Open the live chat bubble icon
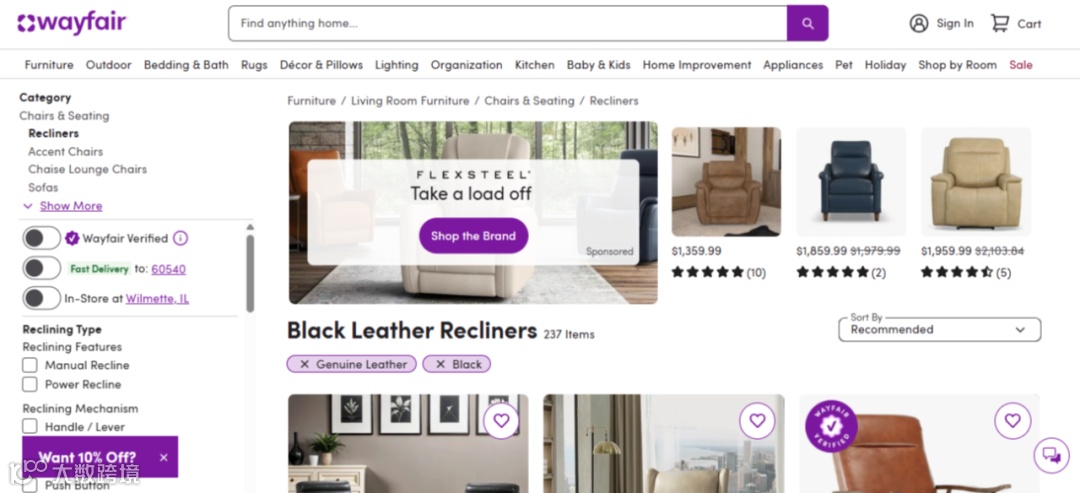 click(x=1051, y=455)
